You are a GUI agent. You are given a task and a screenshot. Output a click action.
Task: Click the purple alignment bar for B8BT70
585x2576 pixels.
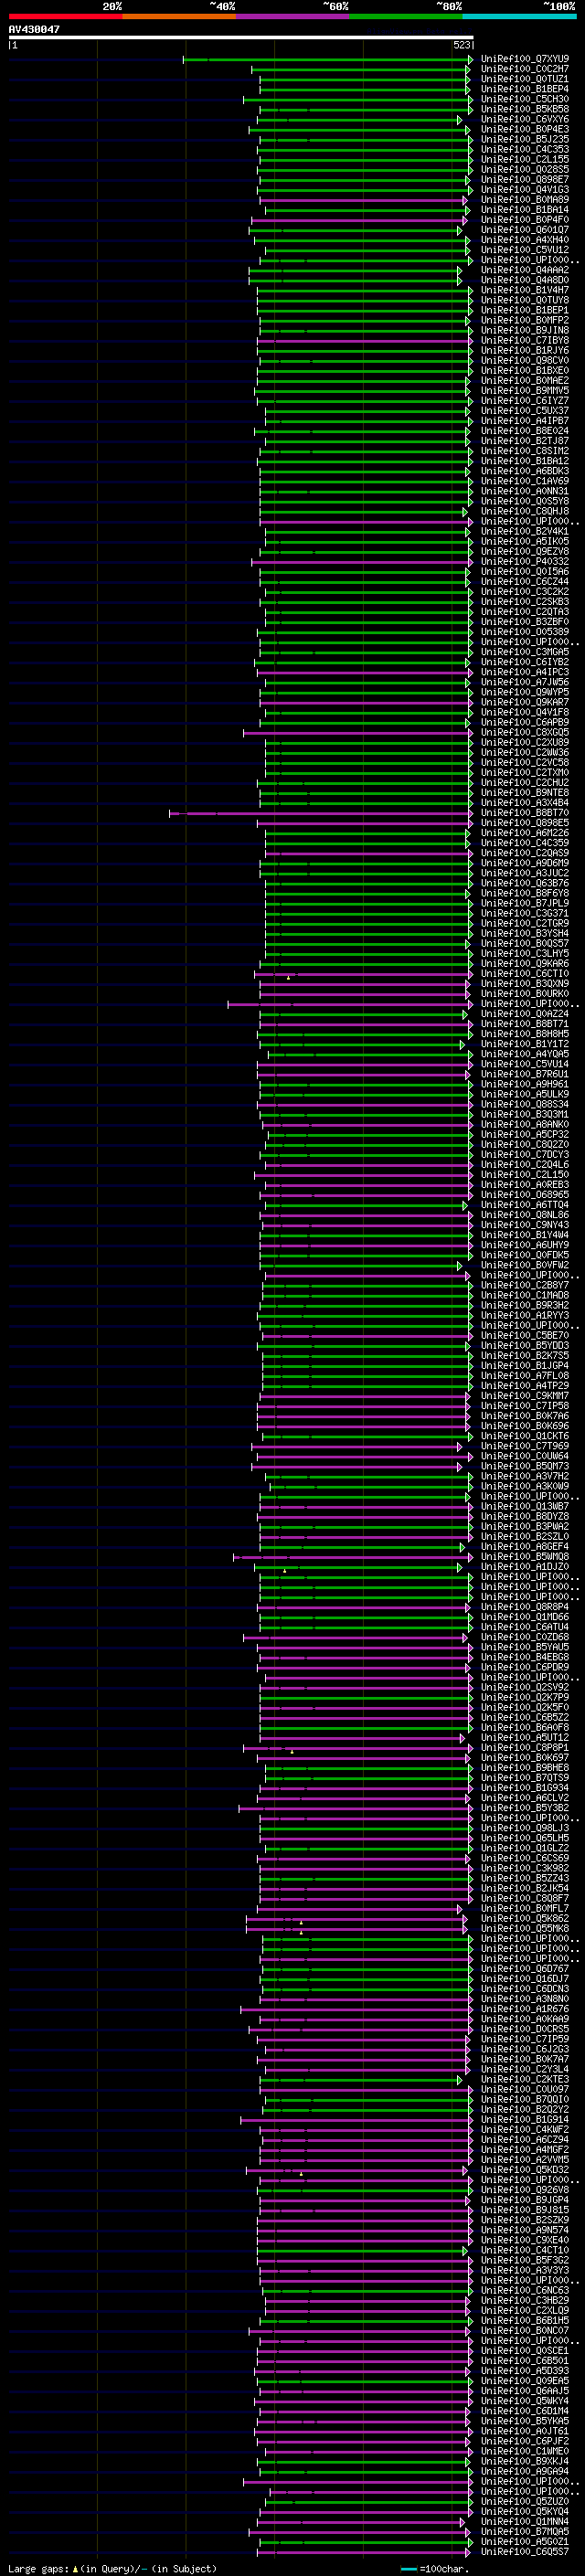coord(319,813)
